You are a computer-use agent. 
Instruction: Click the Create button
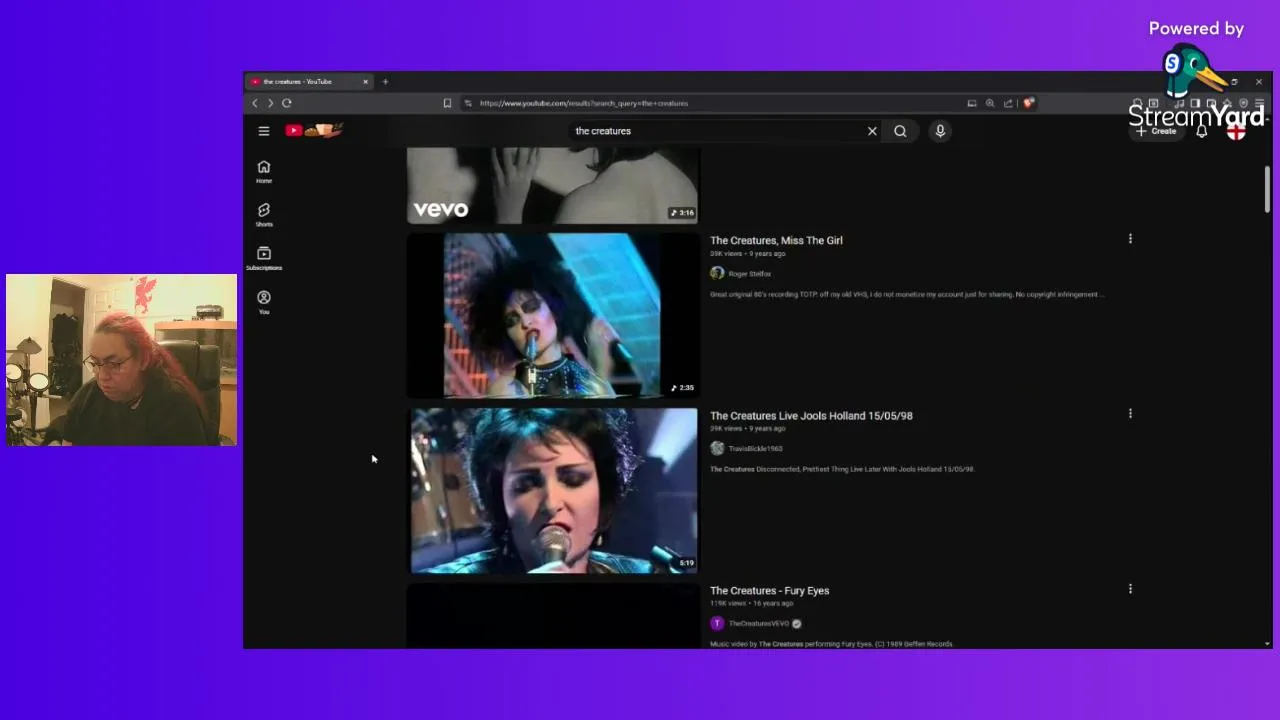click(1157, 131)
